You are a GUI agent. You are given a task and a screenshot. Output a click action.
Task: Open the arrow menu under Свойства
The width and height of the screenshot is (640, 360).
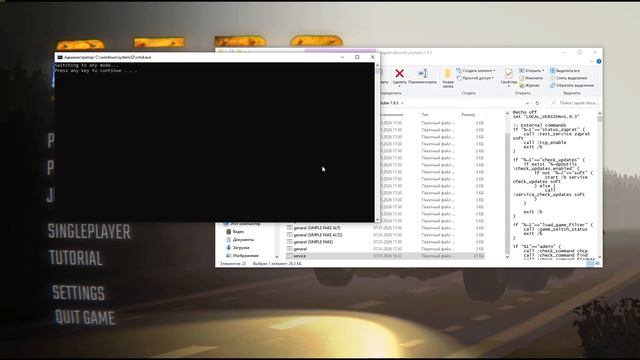tap(509, 87)
